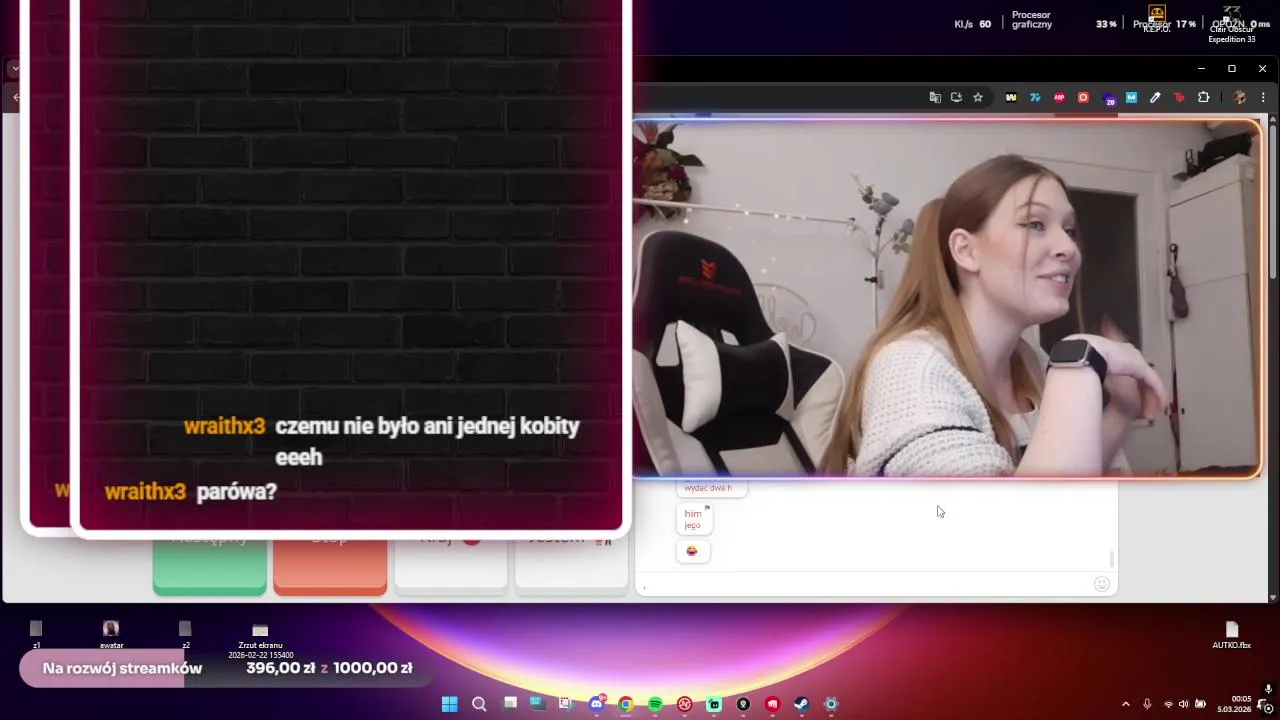The image size is (1280, 720).
Task: Open Spotify from the taskbar
Action: tap(655, 704)
